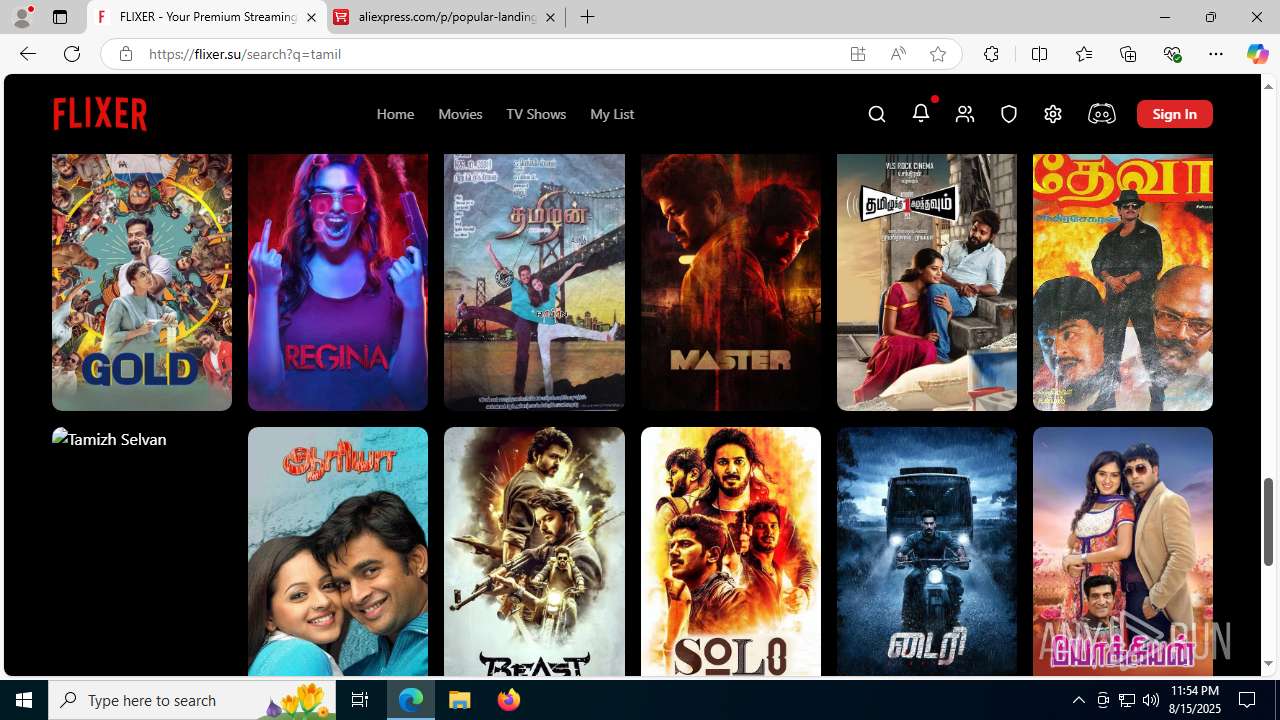Image resolution: width=1280 pixels, height=720 pixels.
Task: Click the page vertical scrollbar thumb
Action: coord(1268,522)
